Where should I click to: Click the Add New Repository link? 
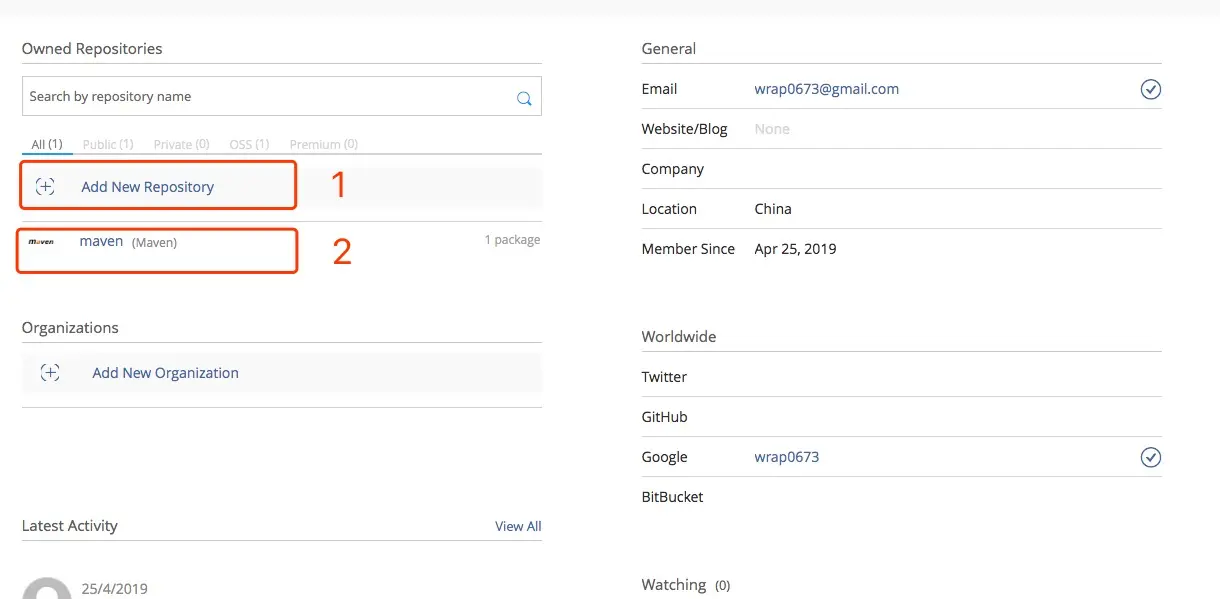click(147, 187)
